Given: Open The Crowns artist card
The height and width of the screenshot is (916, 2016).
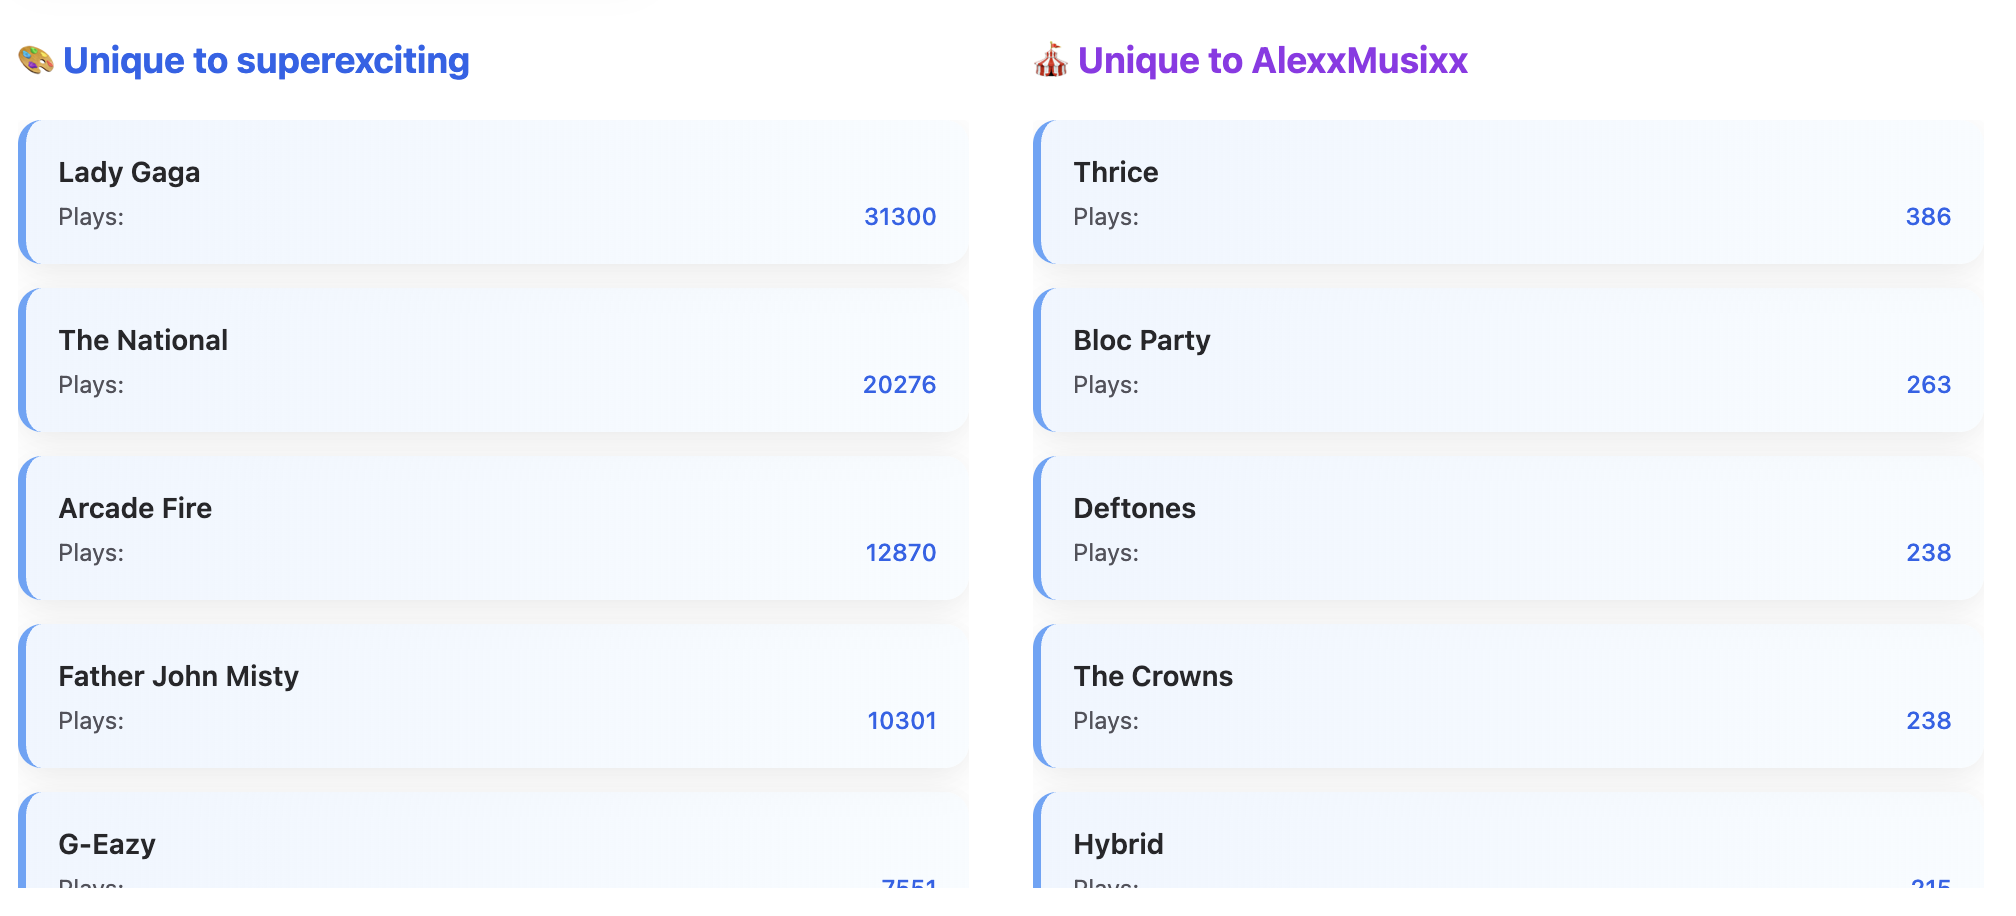Looking at the screenshot, I should click(1508, 696).
